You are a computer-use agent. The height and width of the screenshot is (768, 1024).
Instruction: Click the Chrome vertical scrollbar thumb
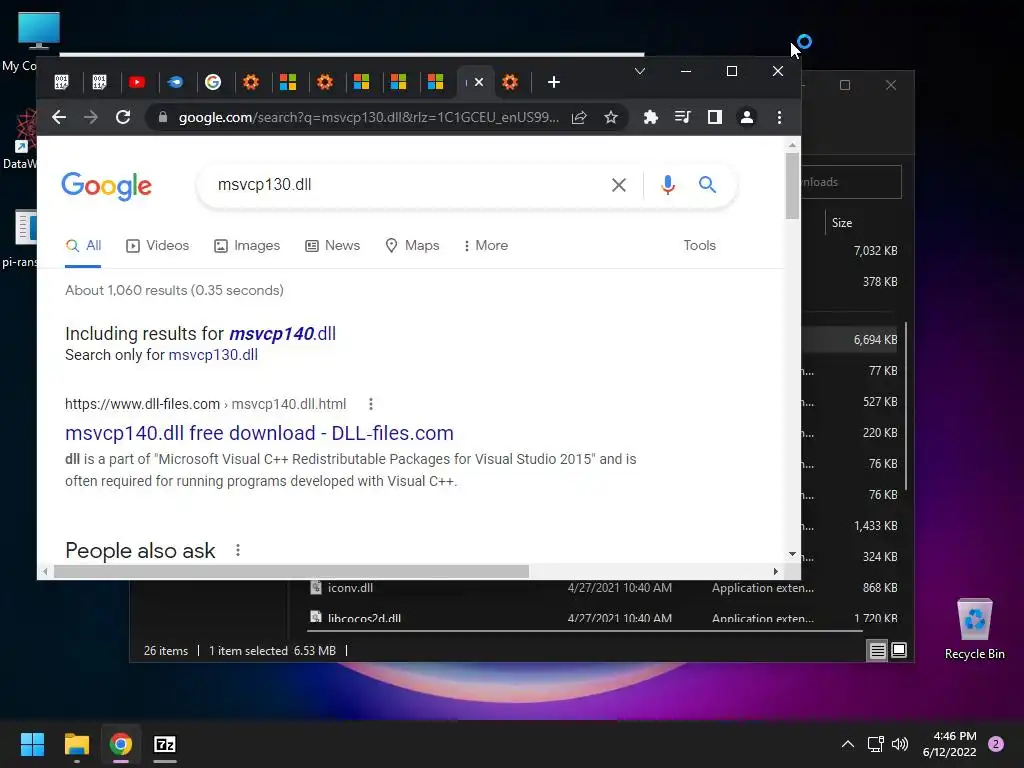tap(792, 186)
